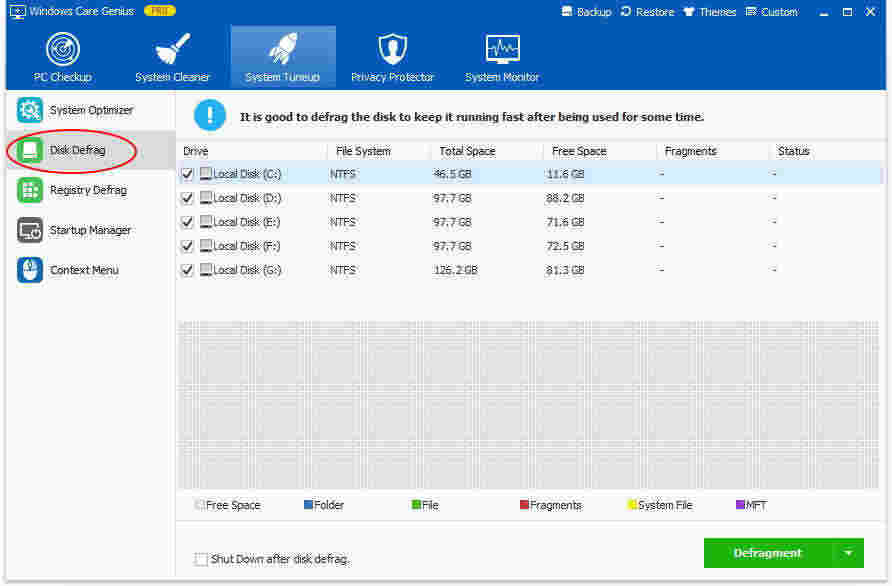Click the 46.5 GB total space cell
892x586 pixels.
[x=452, y=174]
